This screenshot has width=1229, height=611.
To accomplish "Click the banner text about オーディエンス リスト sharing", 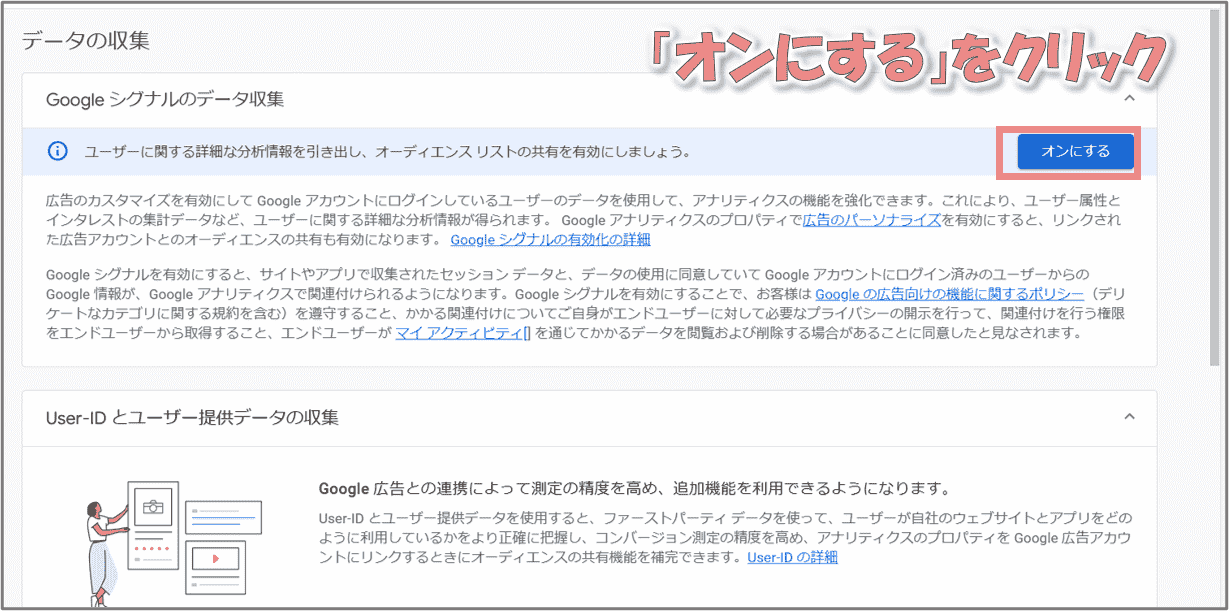I will (x=387, y=152).
